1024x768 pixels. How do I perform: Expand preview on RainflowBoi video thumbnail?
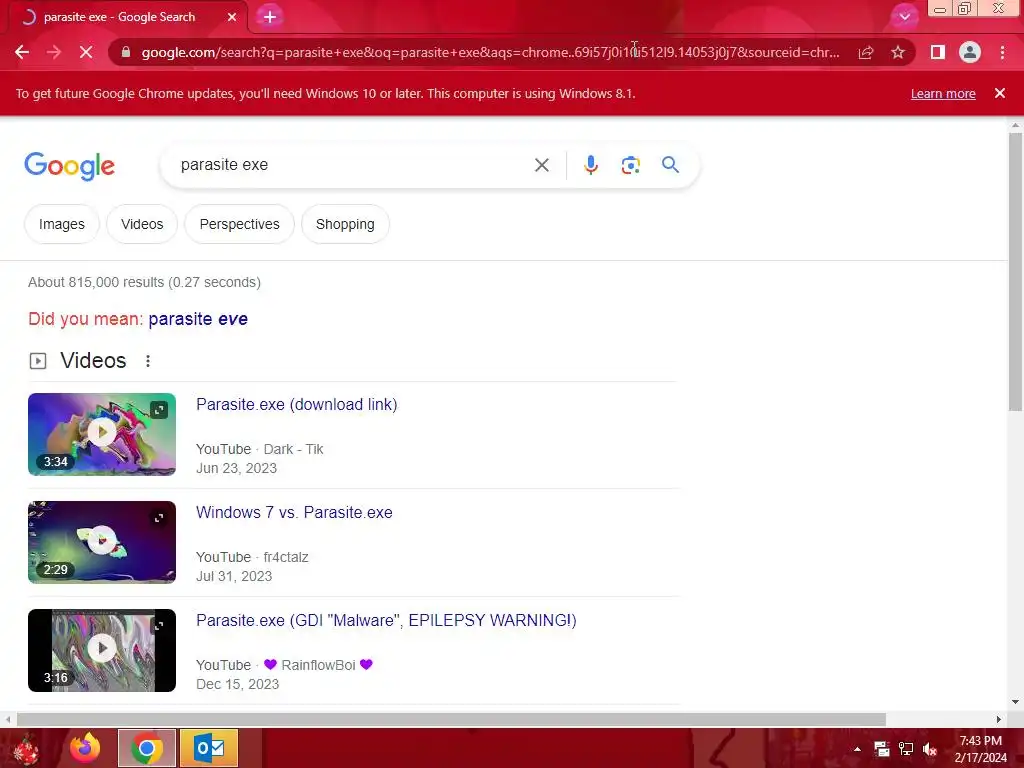click(159, 626)
